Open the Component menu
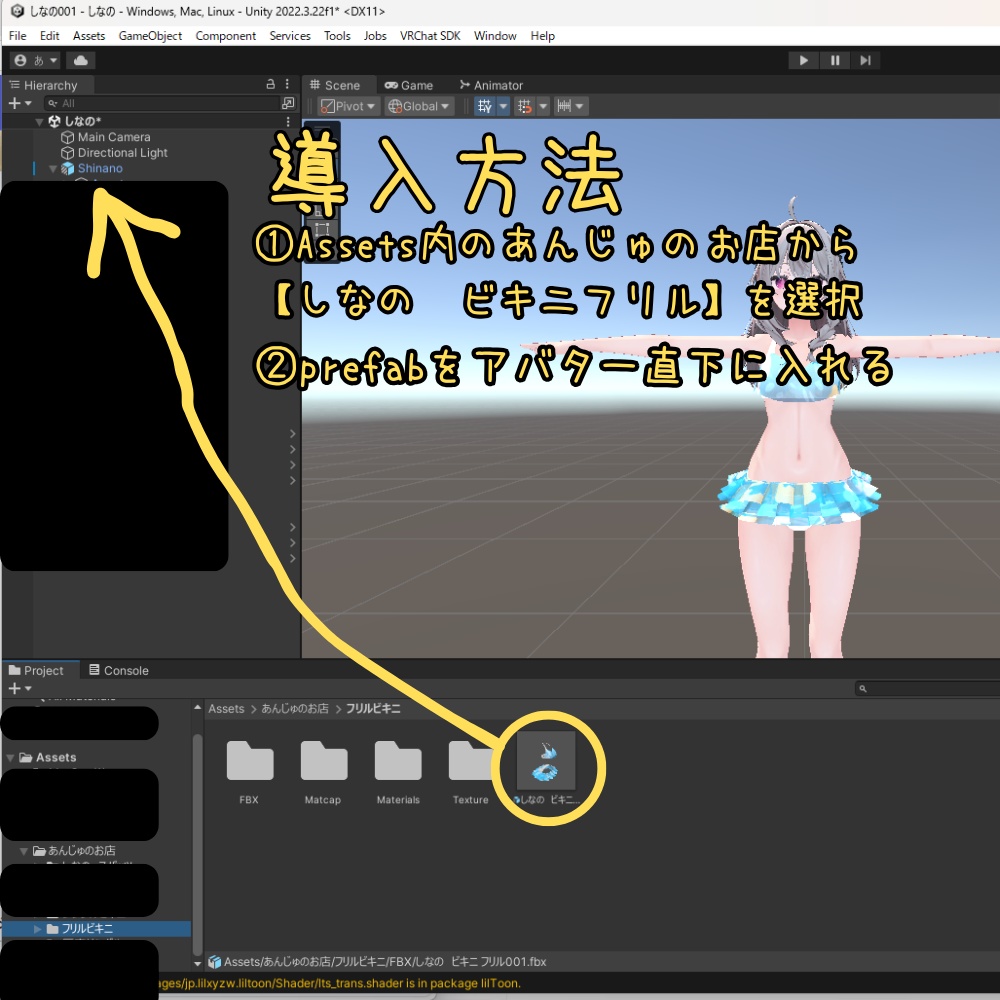Viewport: 1000px width, 1000px height. [226, 36]
